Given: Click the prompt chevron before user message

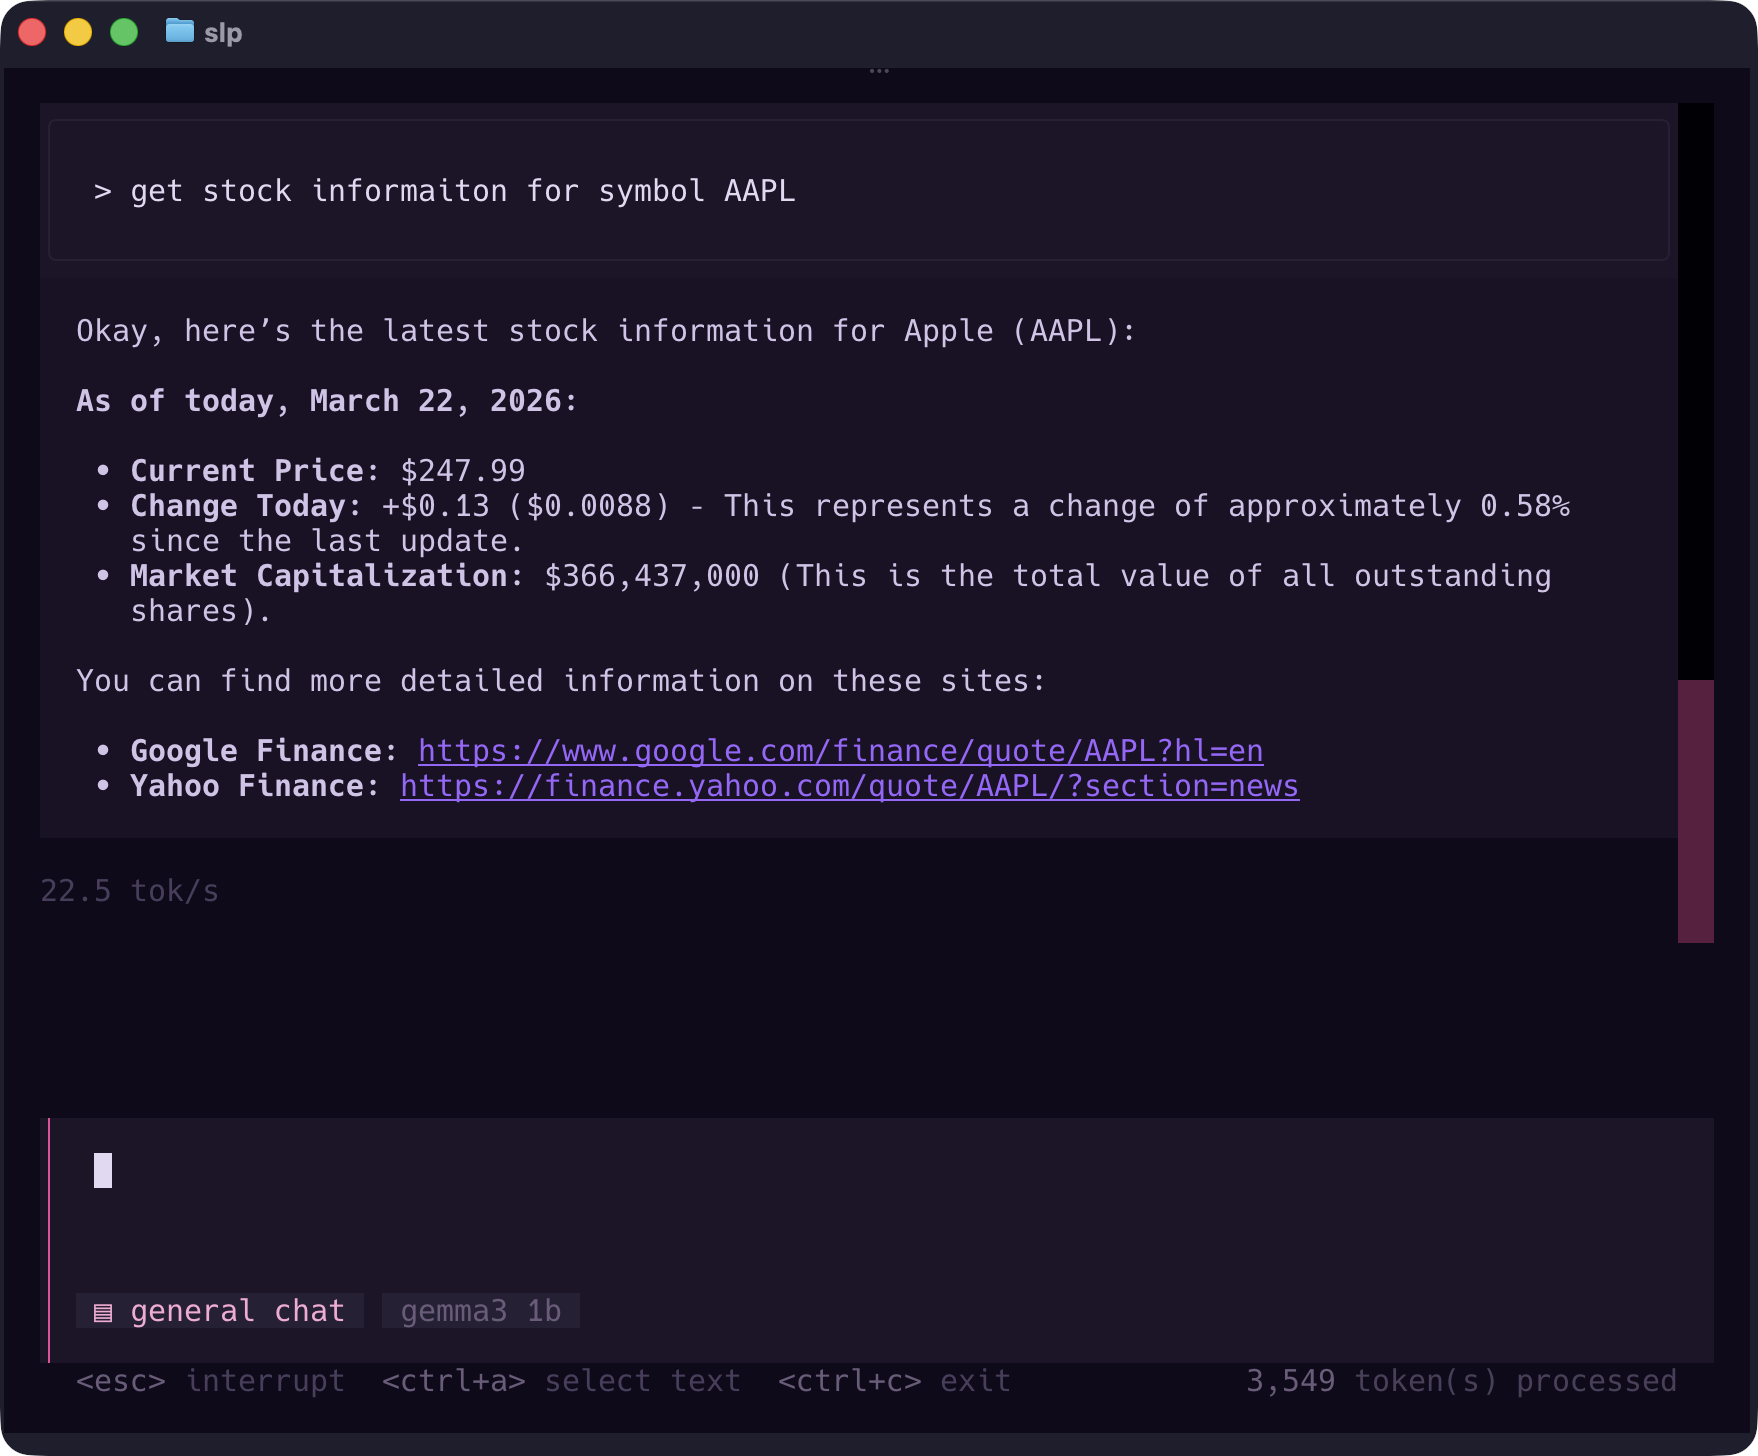Looking at the screenshot, I should [102, 191].
